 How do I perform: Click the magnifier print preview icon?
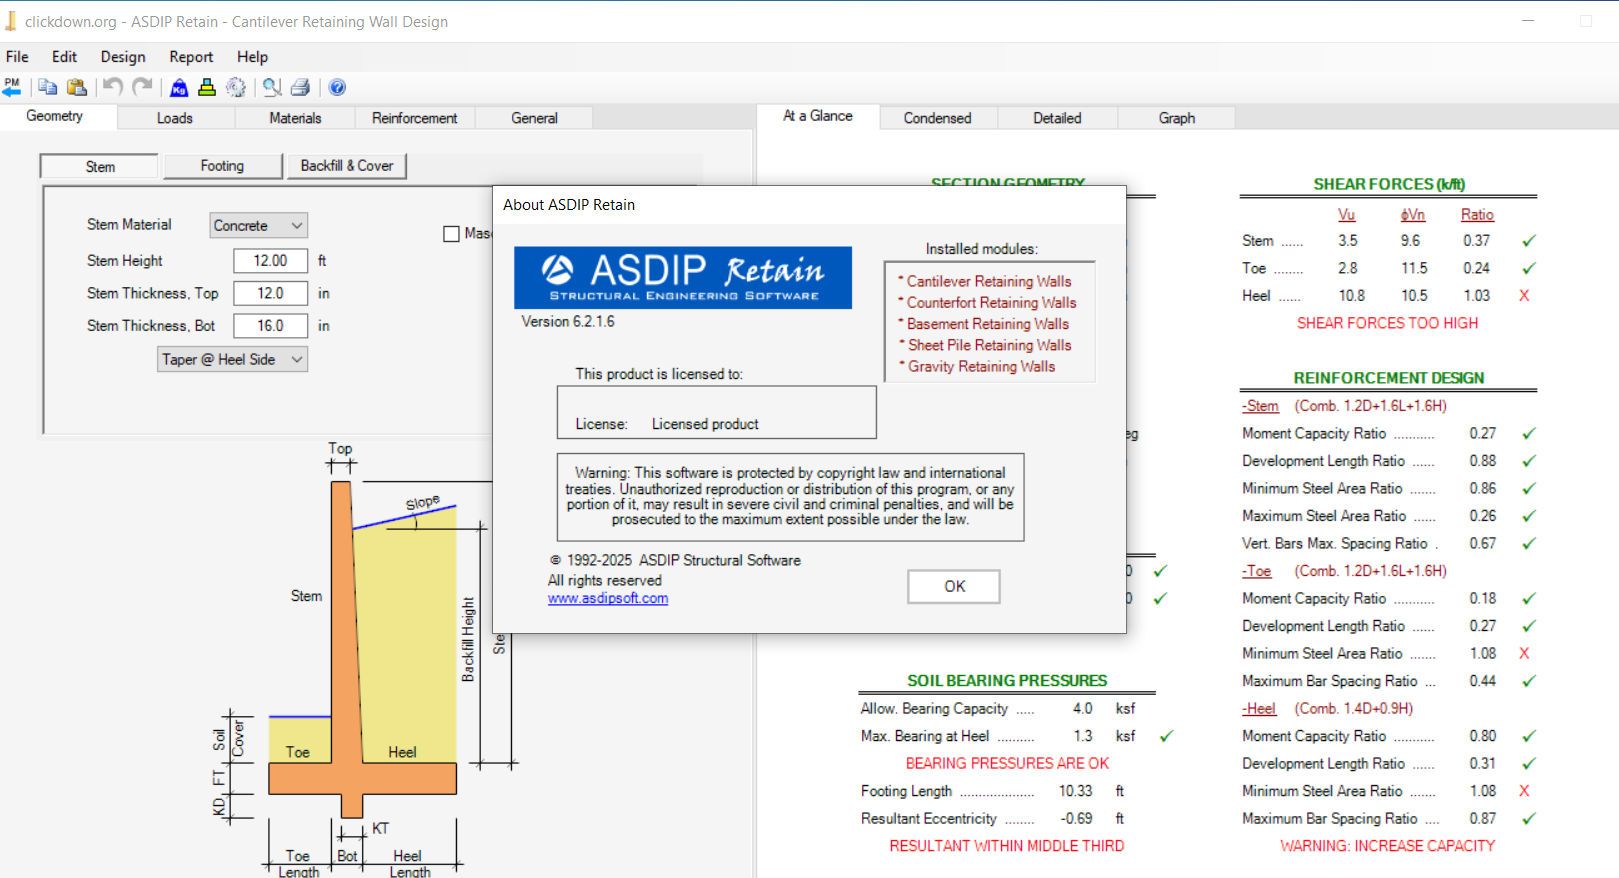272,87
